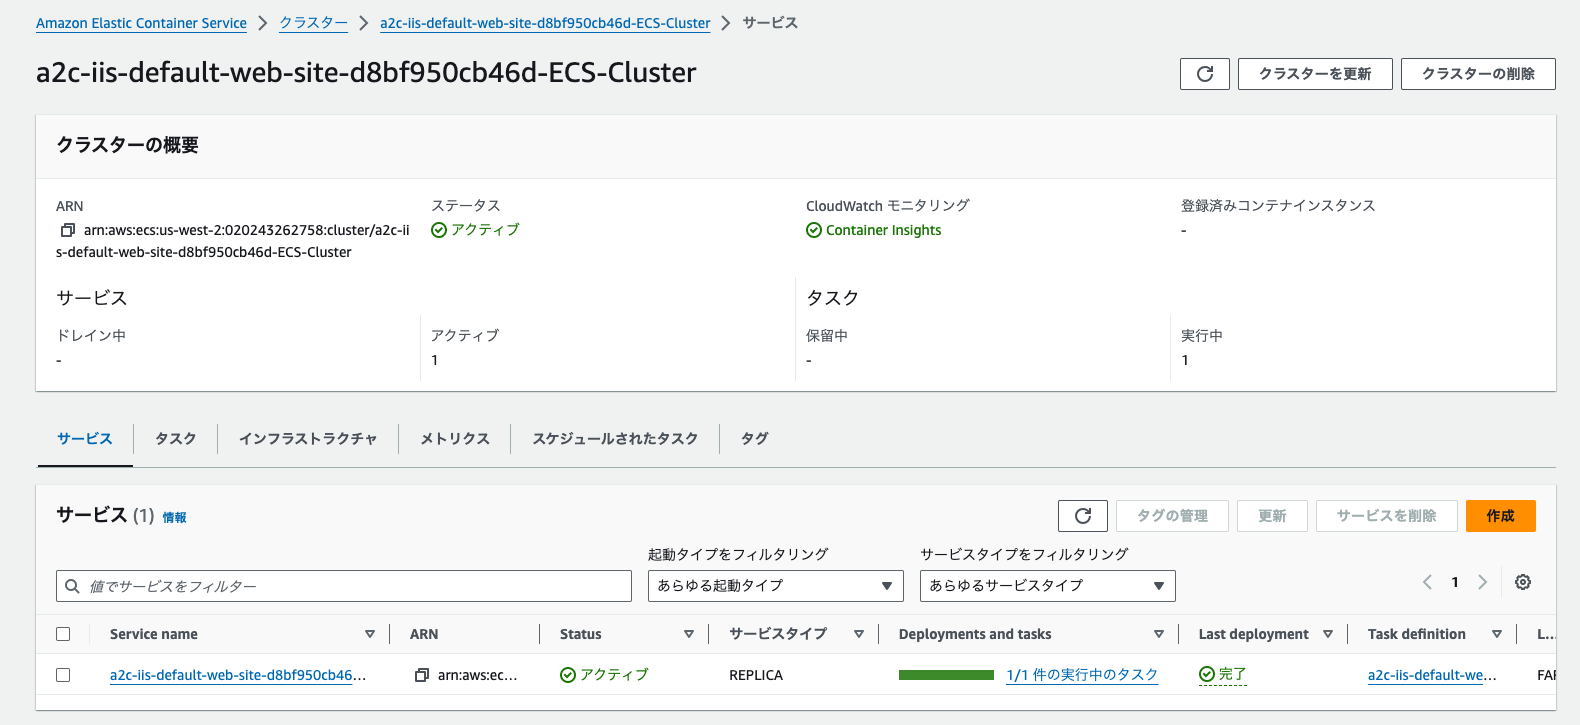Image resolution: width=1580 pixels, height=725 pixels.
Task: Open task definition a2c-iis-default-we... link
Action: click(1432, 675)
